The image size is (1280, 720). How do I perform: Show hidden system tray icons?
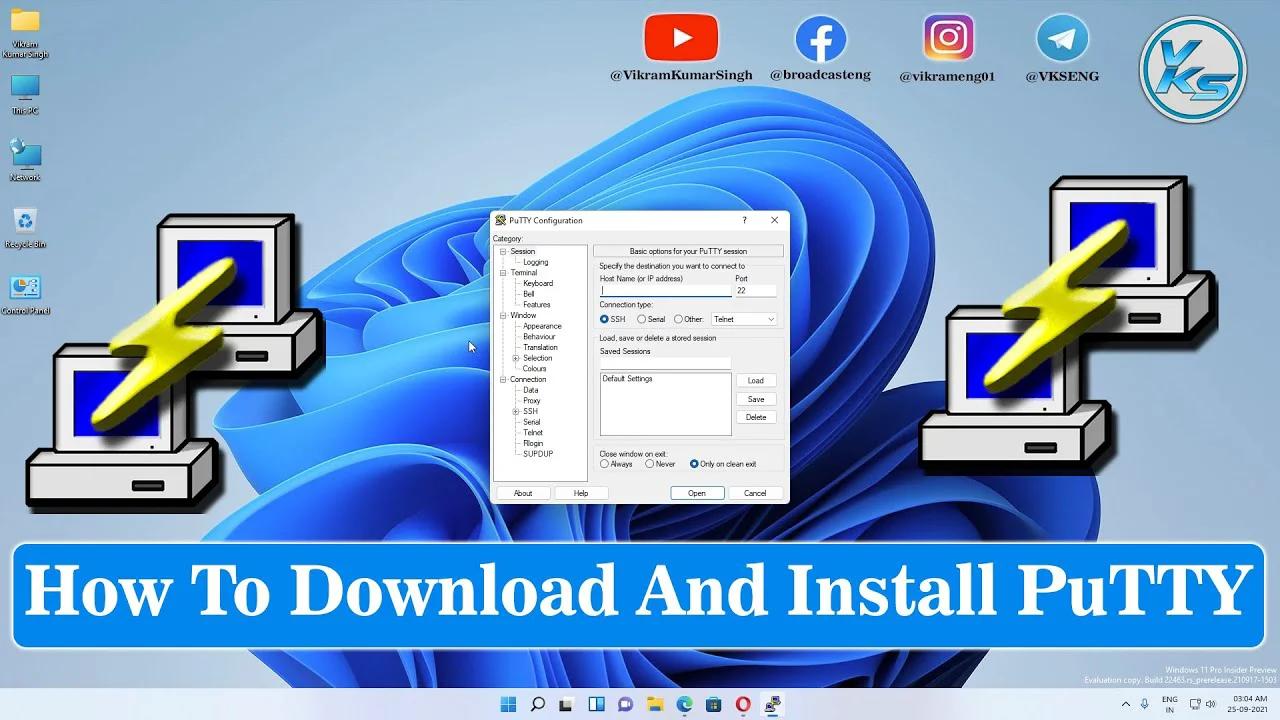1126,704
